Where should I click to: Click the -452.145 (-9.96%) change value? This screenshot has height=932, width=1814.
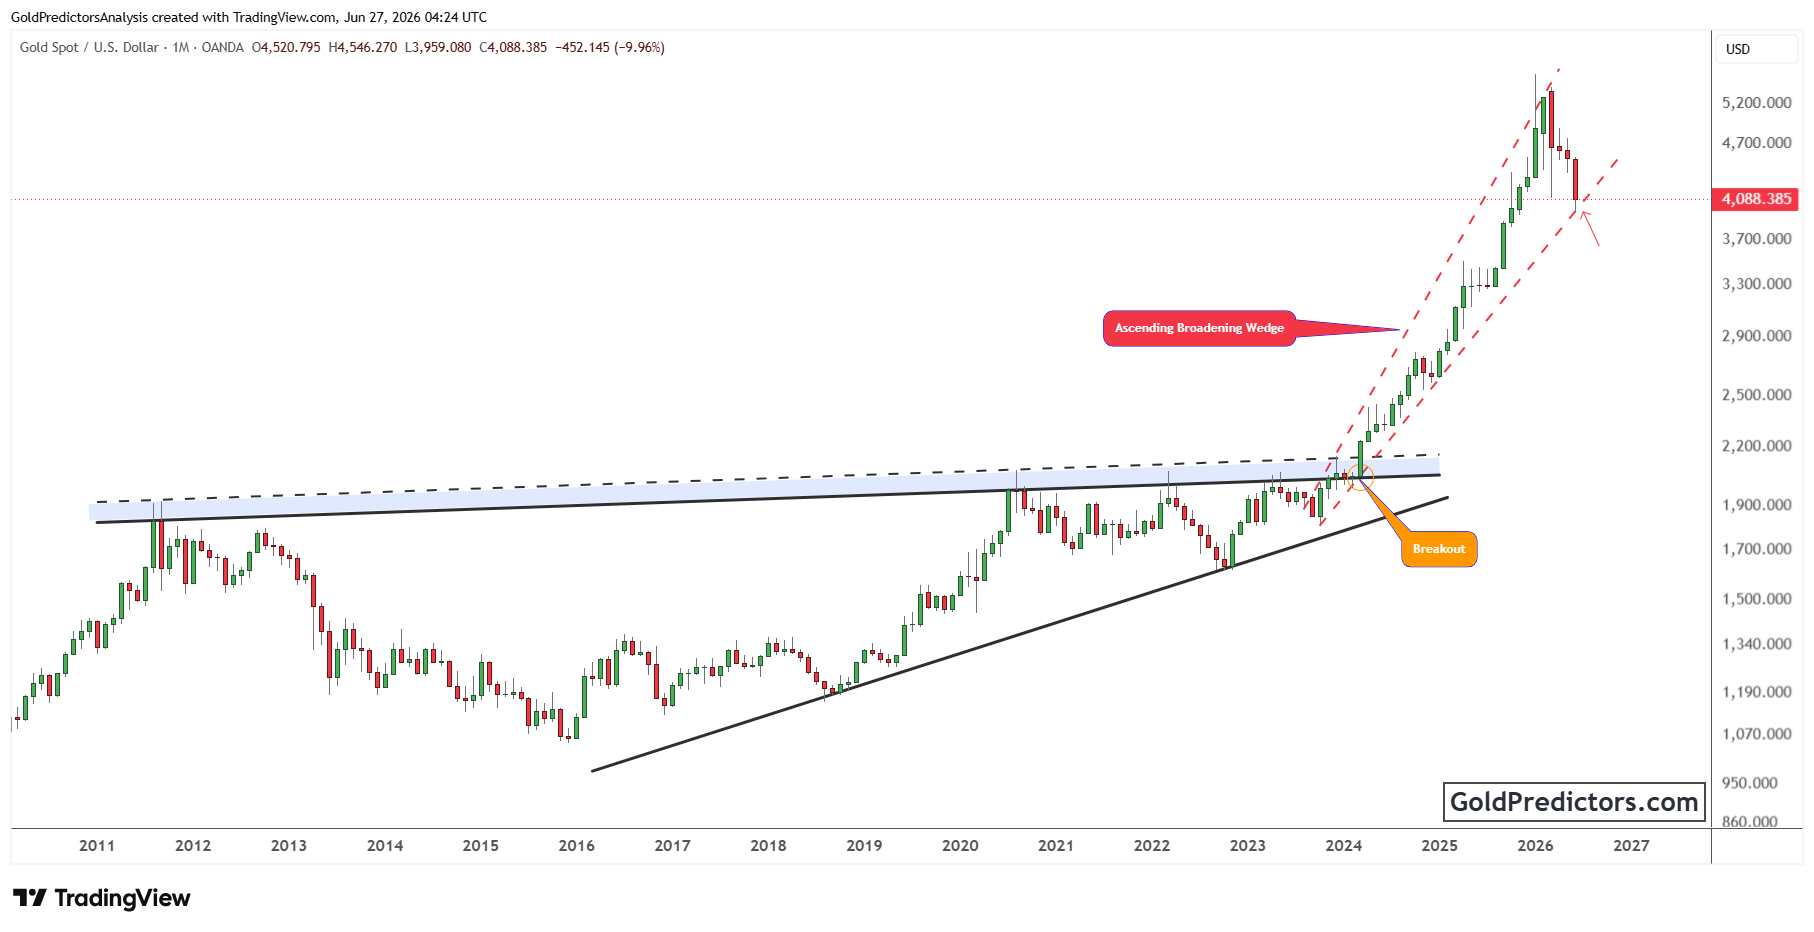(610, 47)
